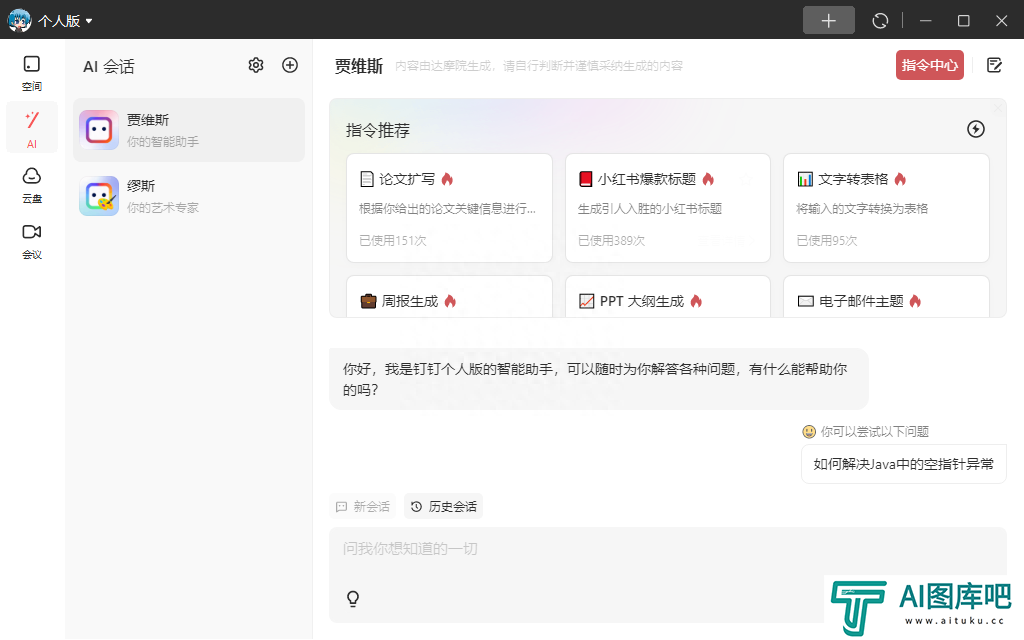Select the AI magic wand sidebar item
Screen dimensions: 1024x640
[x=31, y=129]
